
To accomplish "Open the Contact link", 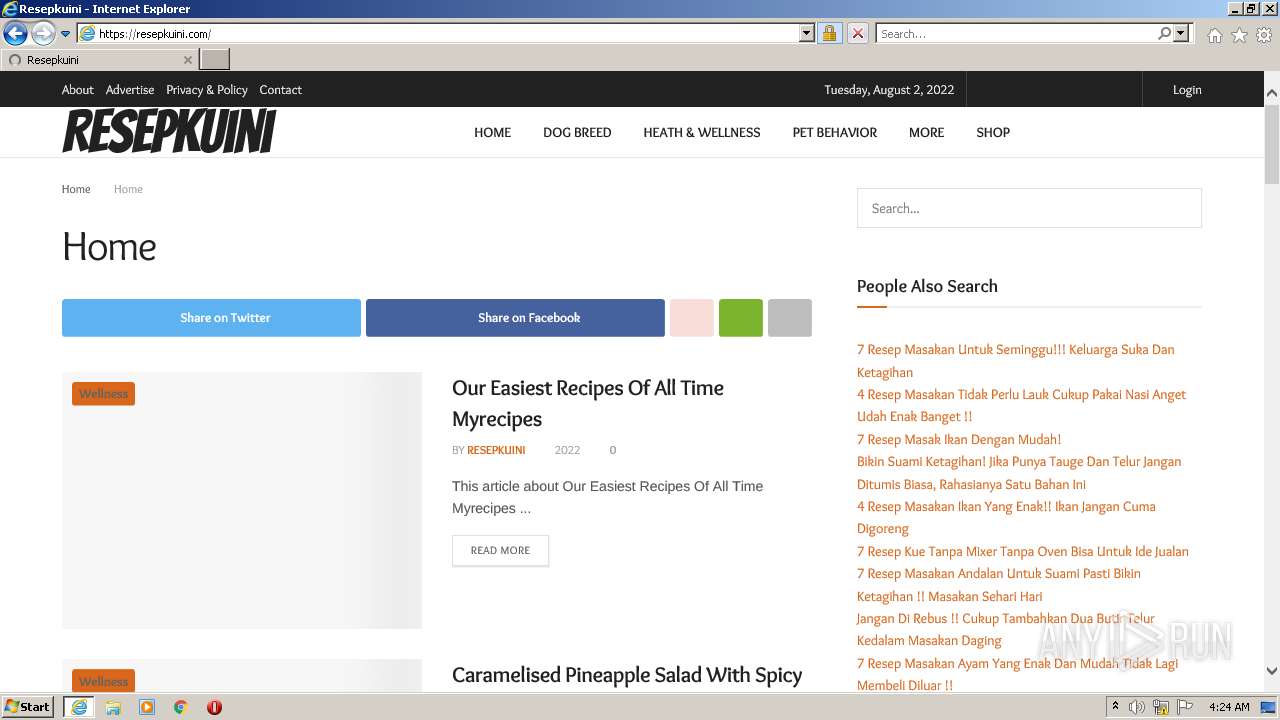I will [x=280, y=90].
